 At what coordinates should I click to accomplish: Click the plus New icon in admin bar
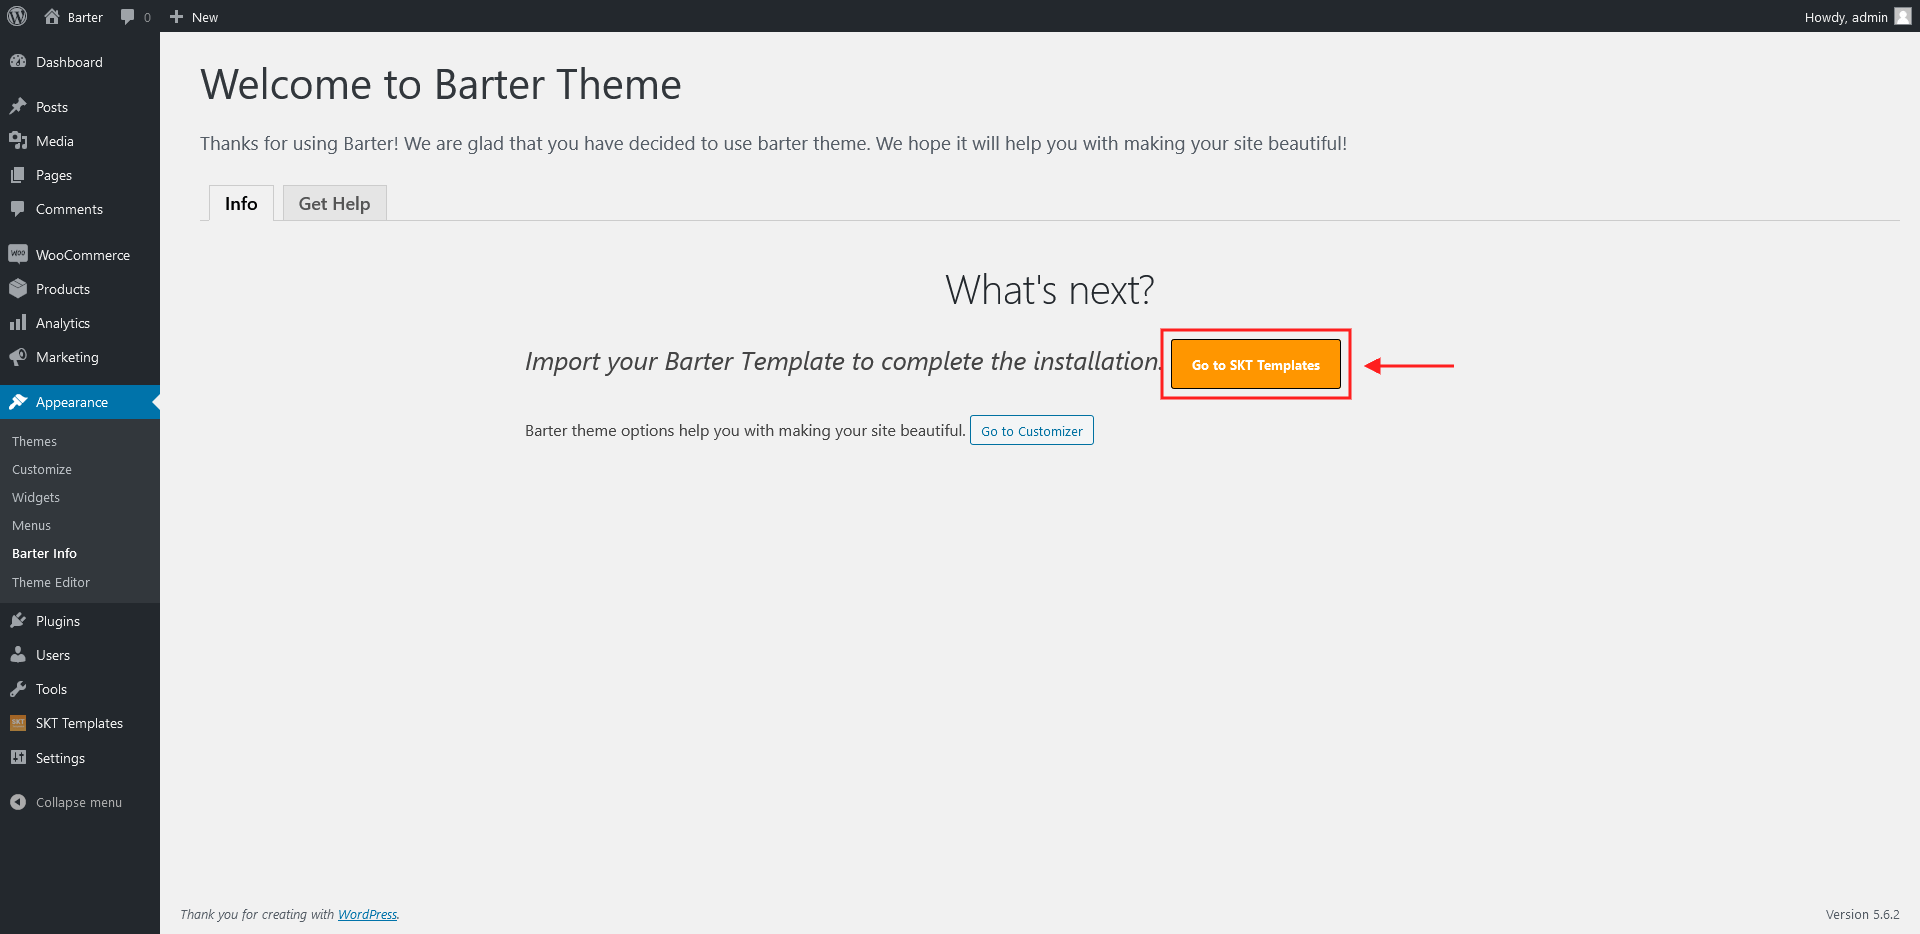tap(176, 17)
